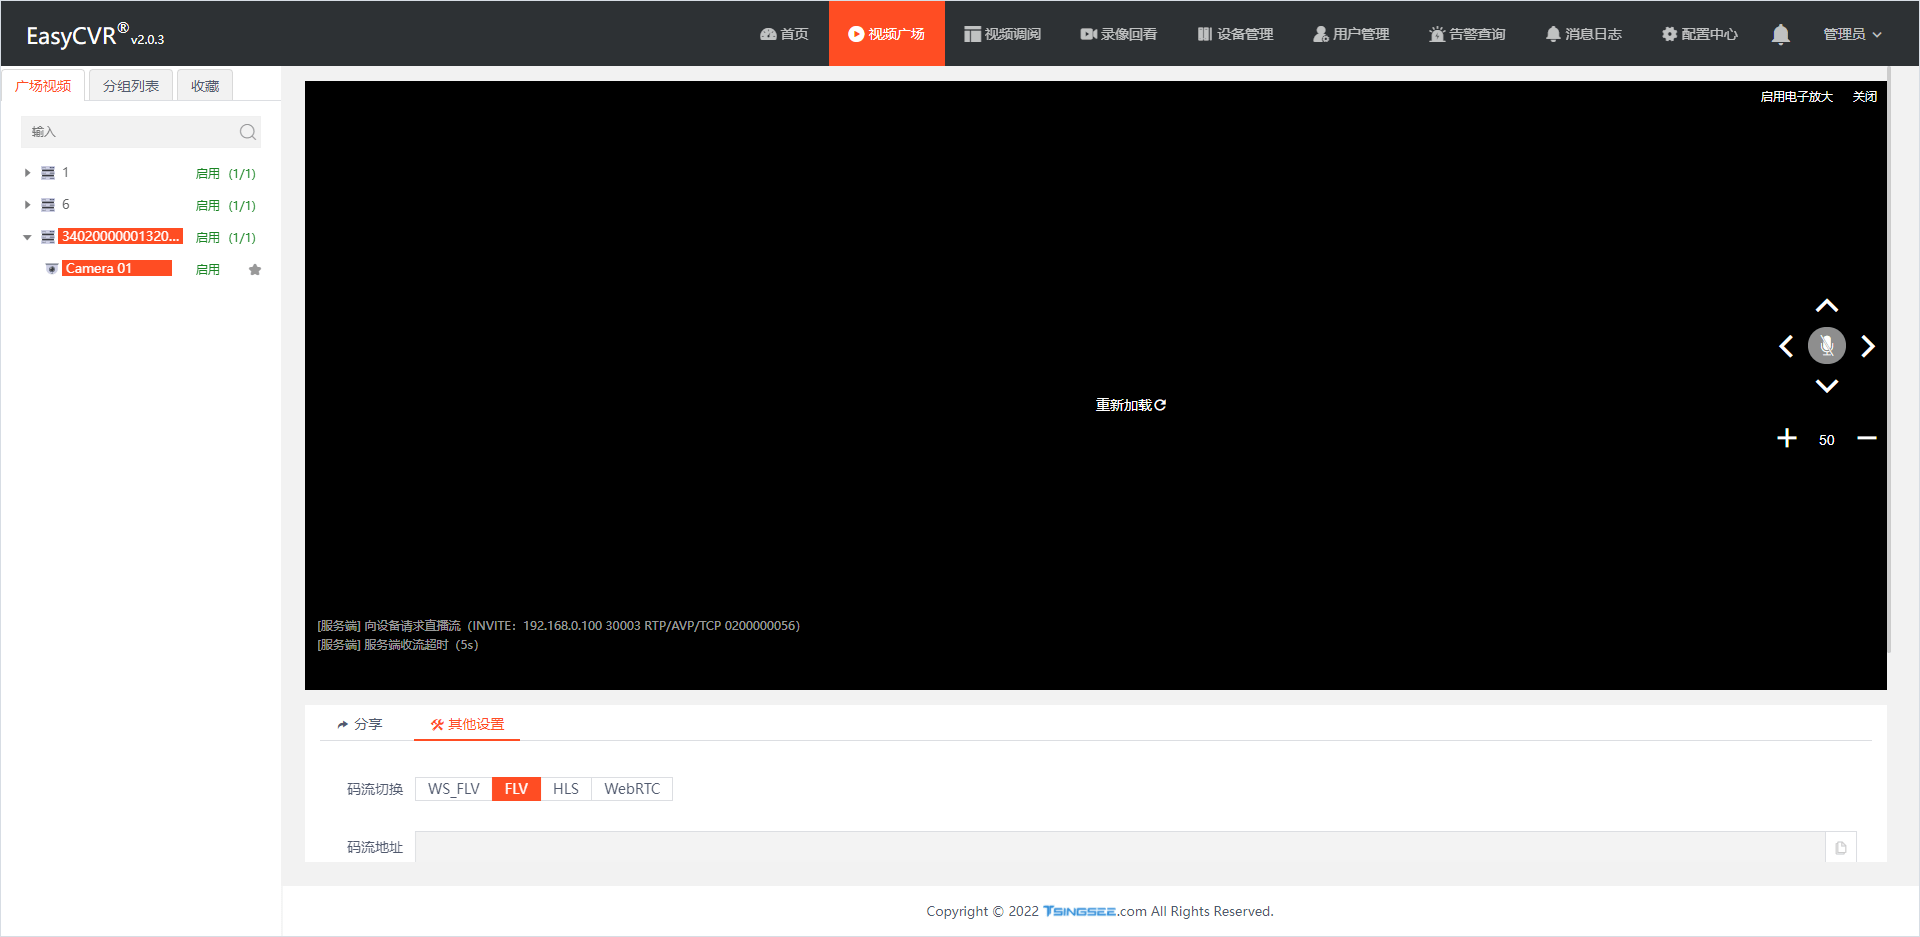Screen dimensions: 1920x937
Task: Open 配置中心 configuration center
Action: pyautogui.click(x=1699, y=34)
